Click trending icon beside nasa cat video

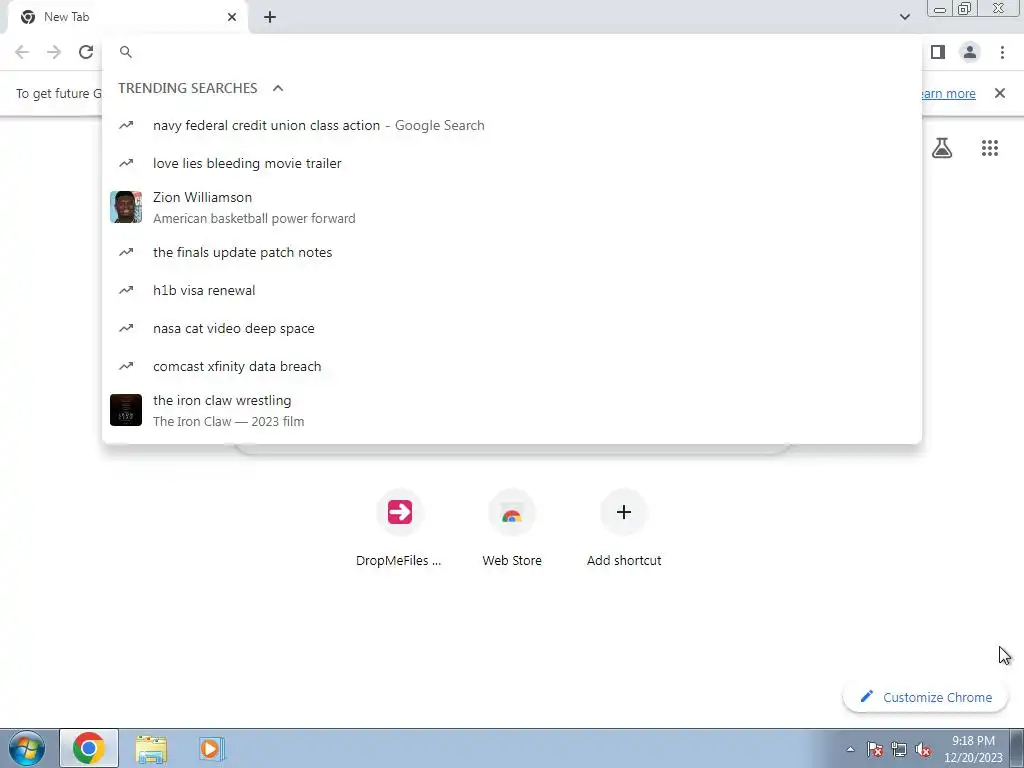[x=126, y=328]
